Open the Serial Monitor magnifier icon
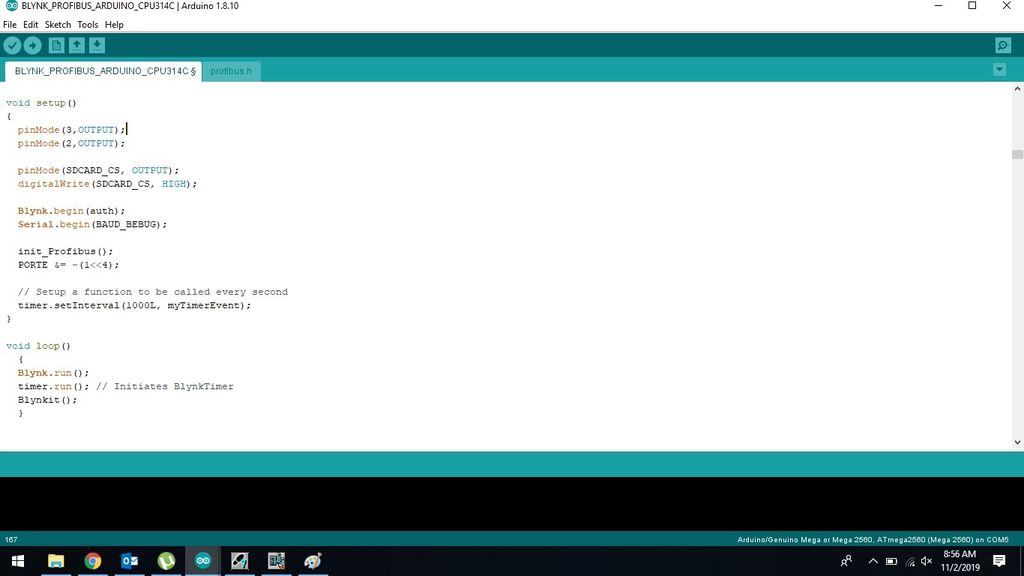Image resolution: width=1024 pixels, height=576 pixels. pyautogui.click(x=1003, y=45)
